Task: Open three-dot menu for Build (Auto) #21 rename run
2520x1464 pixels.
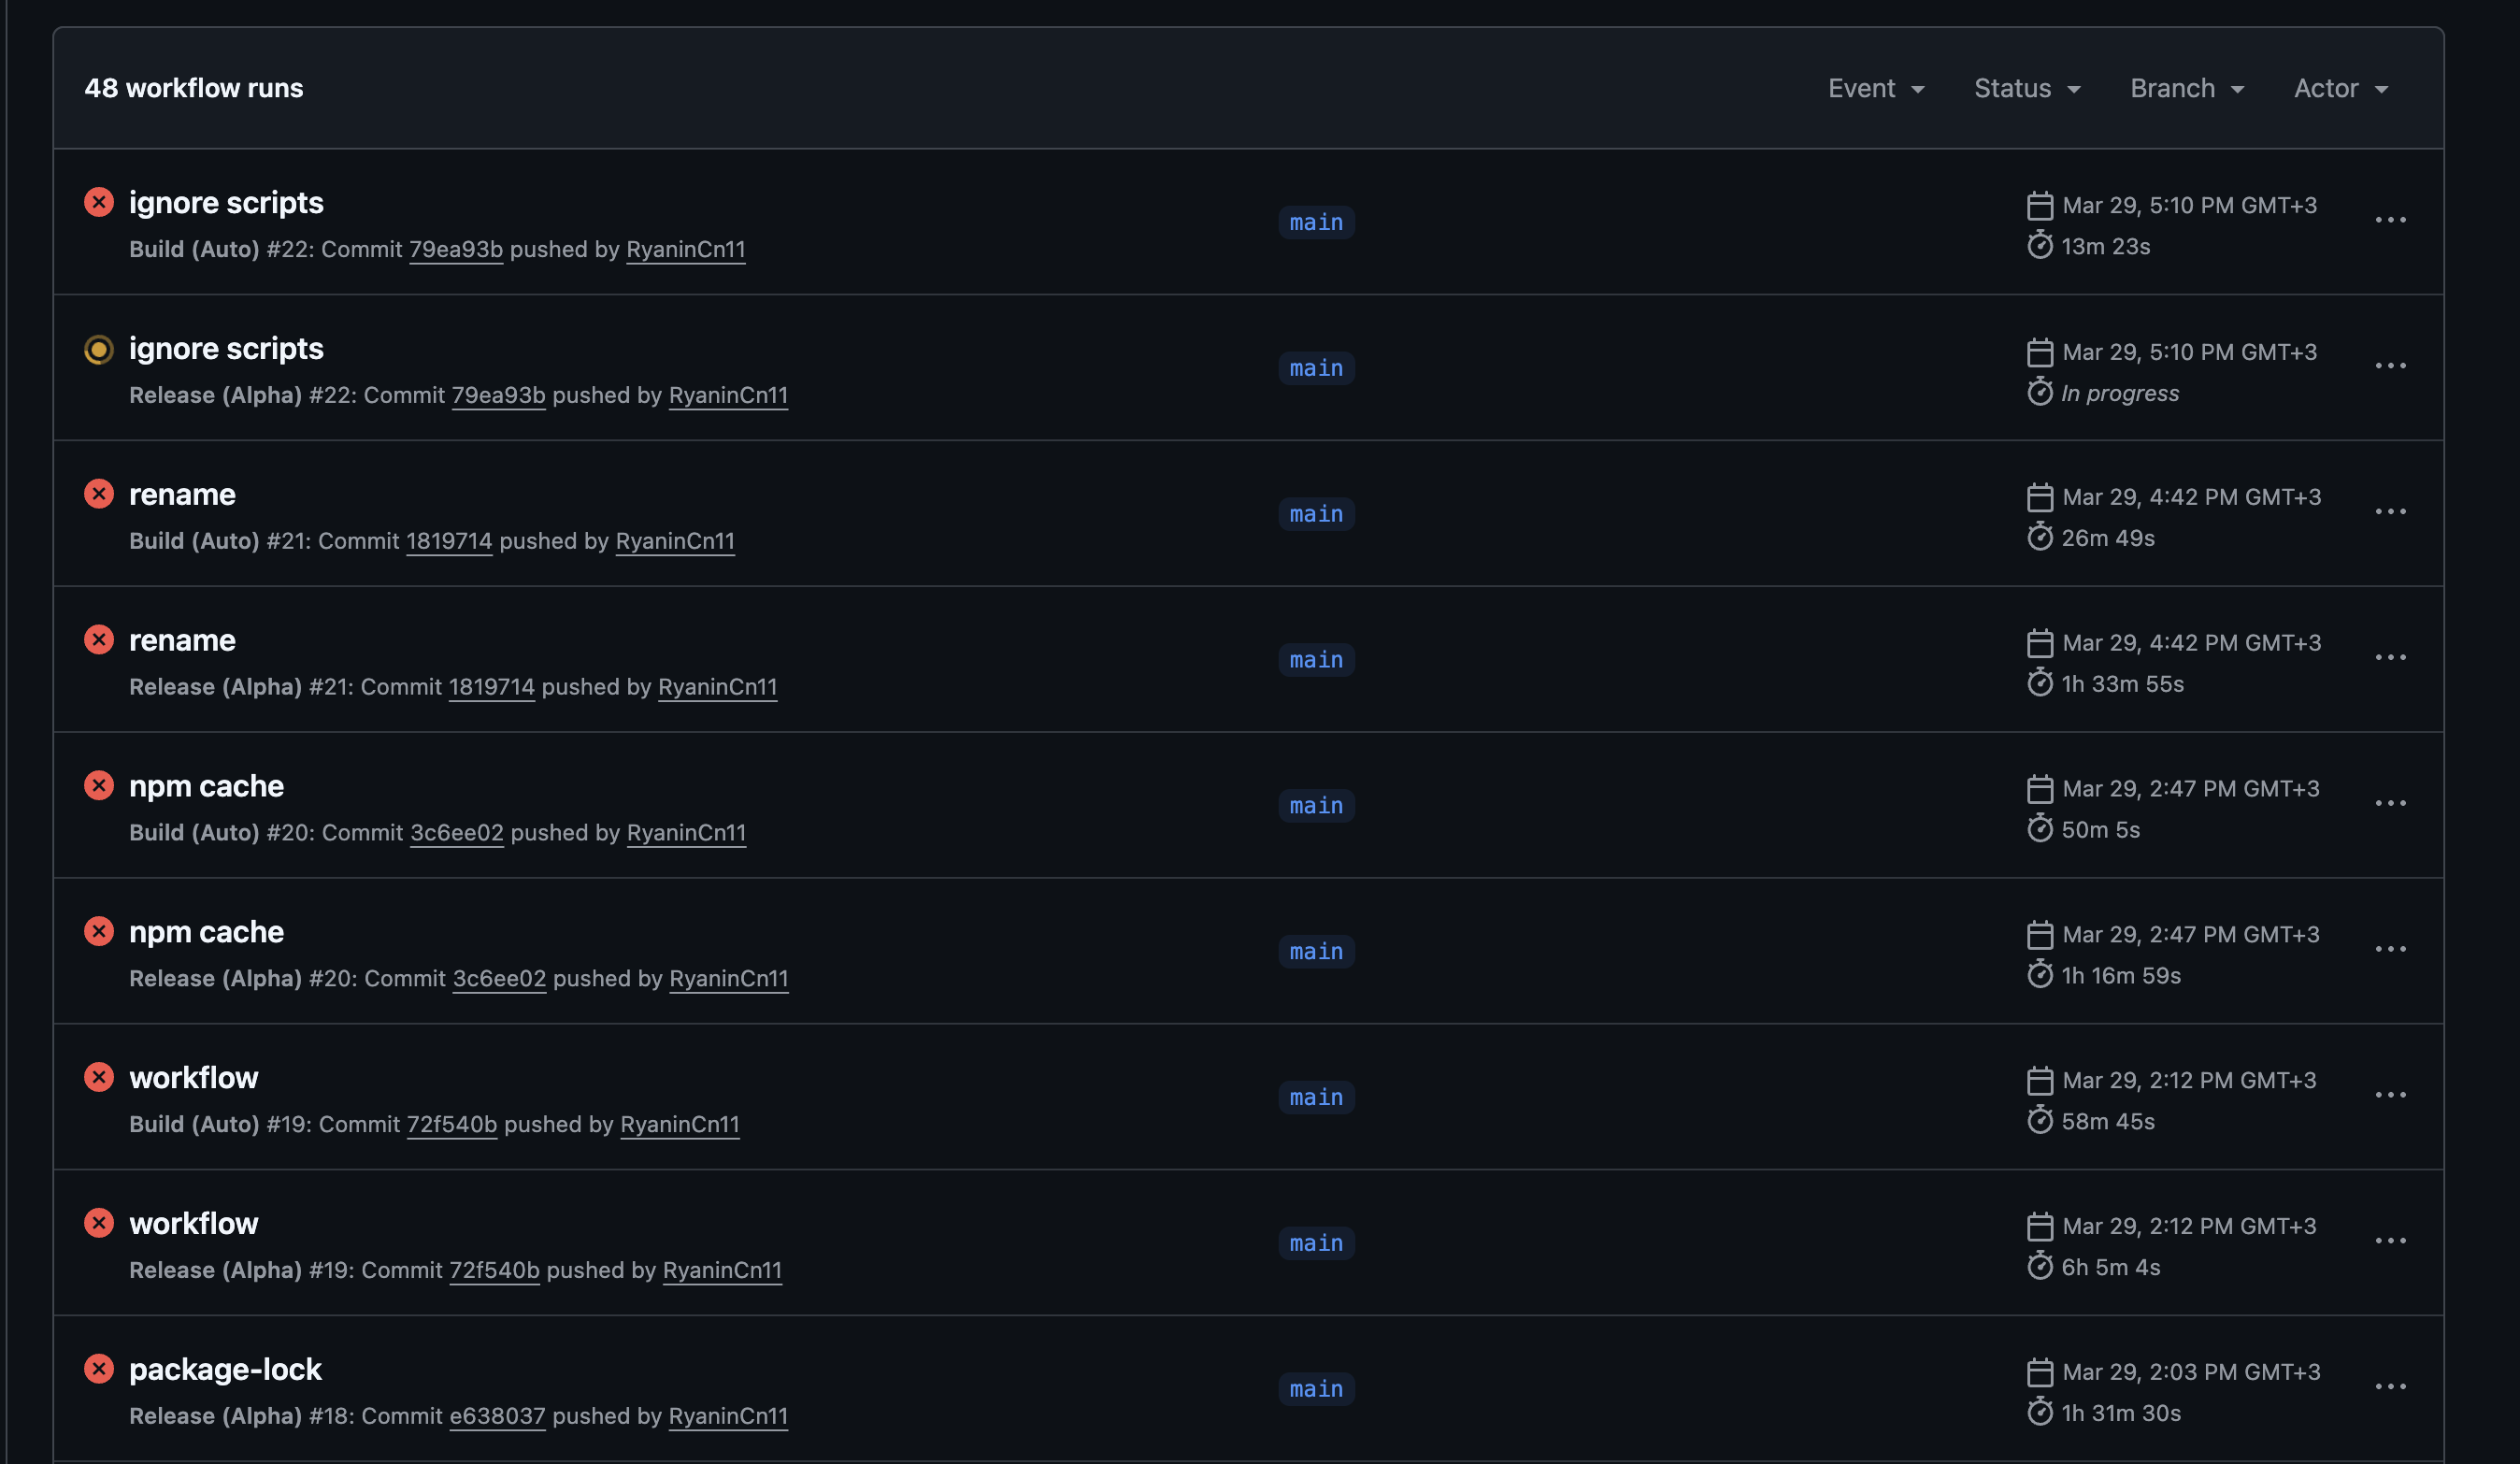Action: coord(2390,512)
